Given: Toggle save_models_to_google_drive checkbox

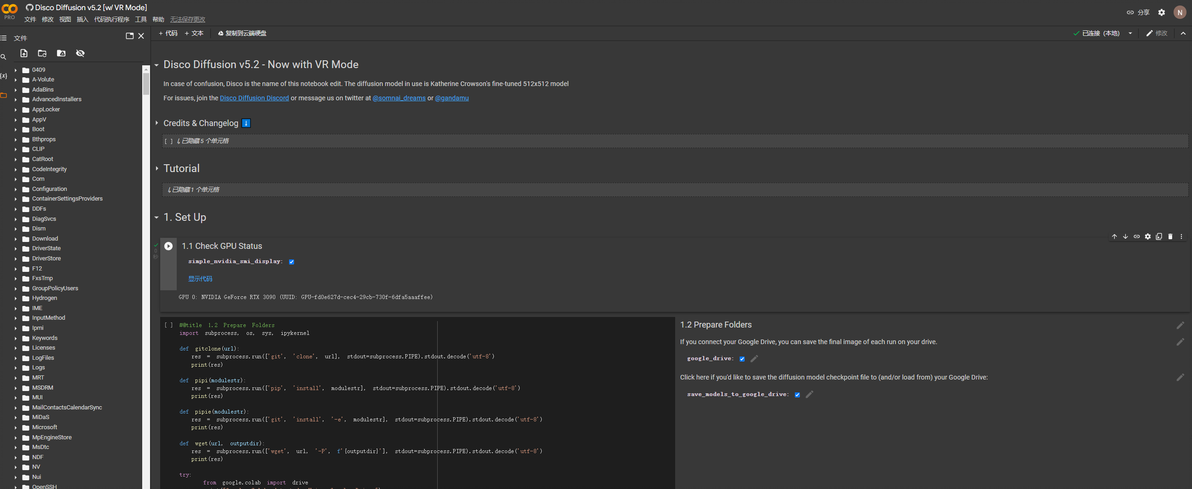Looking at the screenshot, I should (x=797, y=394).
